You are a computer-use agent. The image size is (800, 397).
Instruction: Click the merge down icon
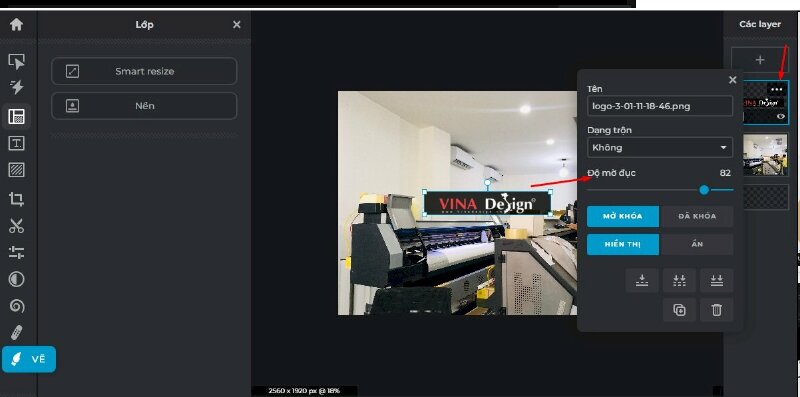point(642,281)
